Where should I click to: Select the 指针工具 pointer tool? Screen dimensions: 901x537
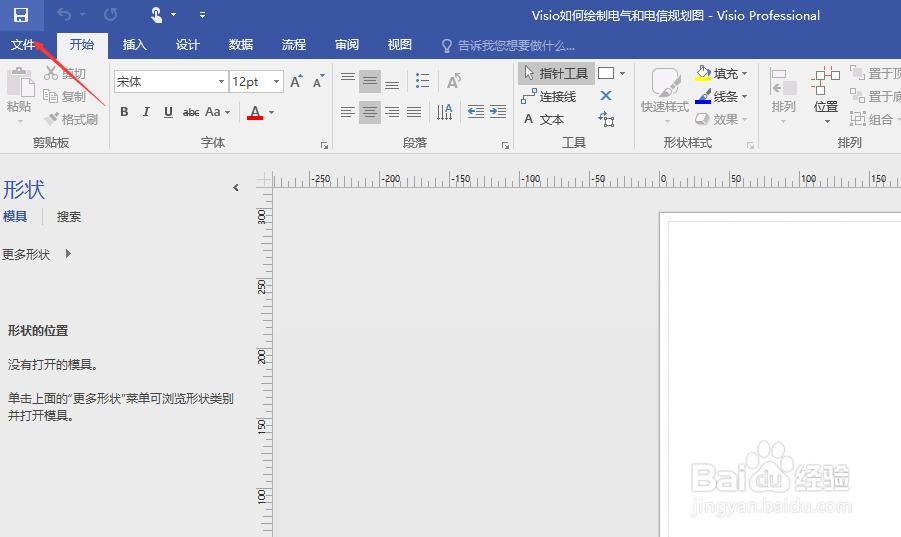[x=556, y=74]
